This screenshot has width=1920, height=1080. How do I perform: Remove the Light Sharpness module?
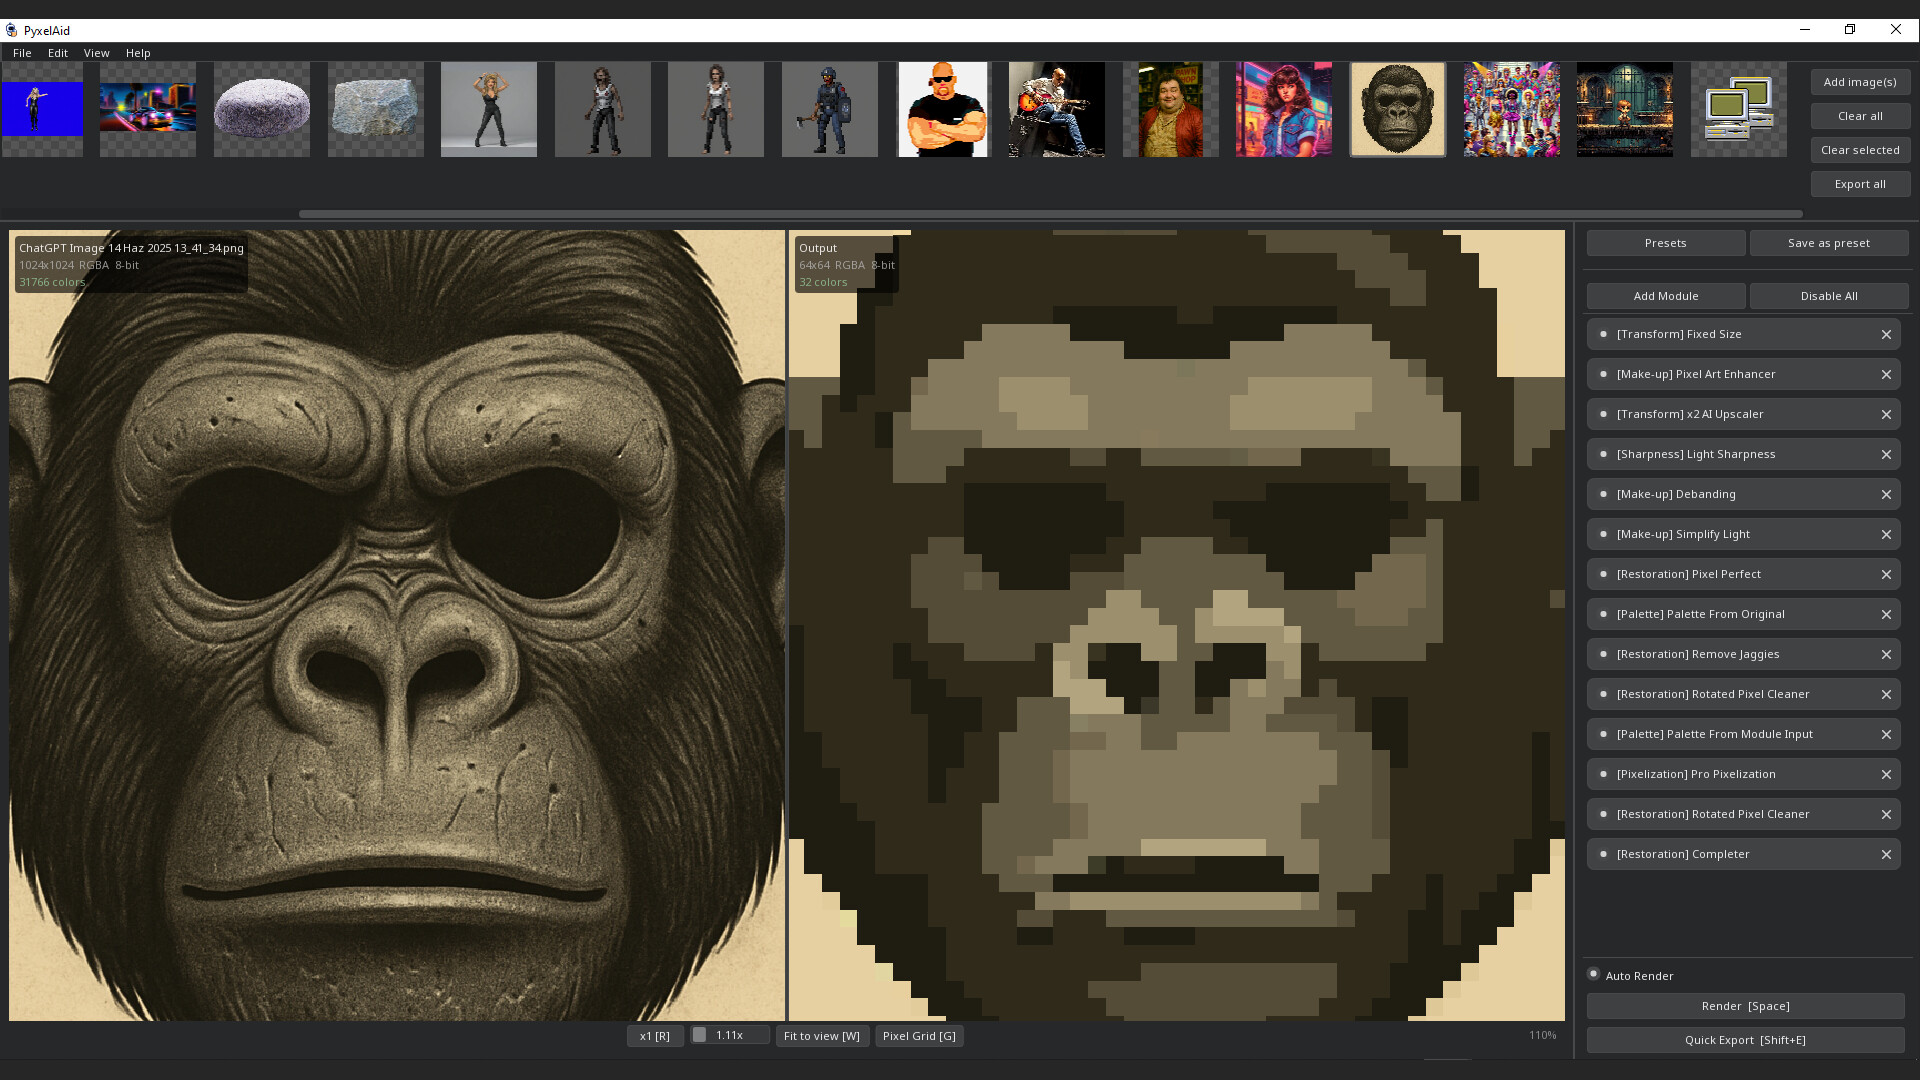point(1886,454)
